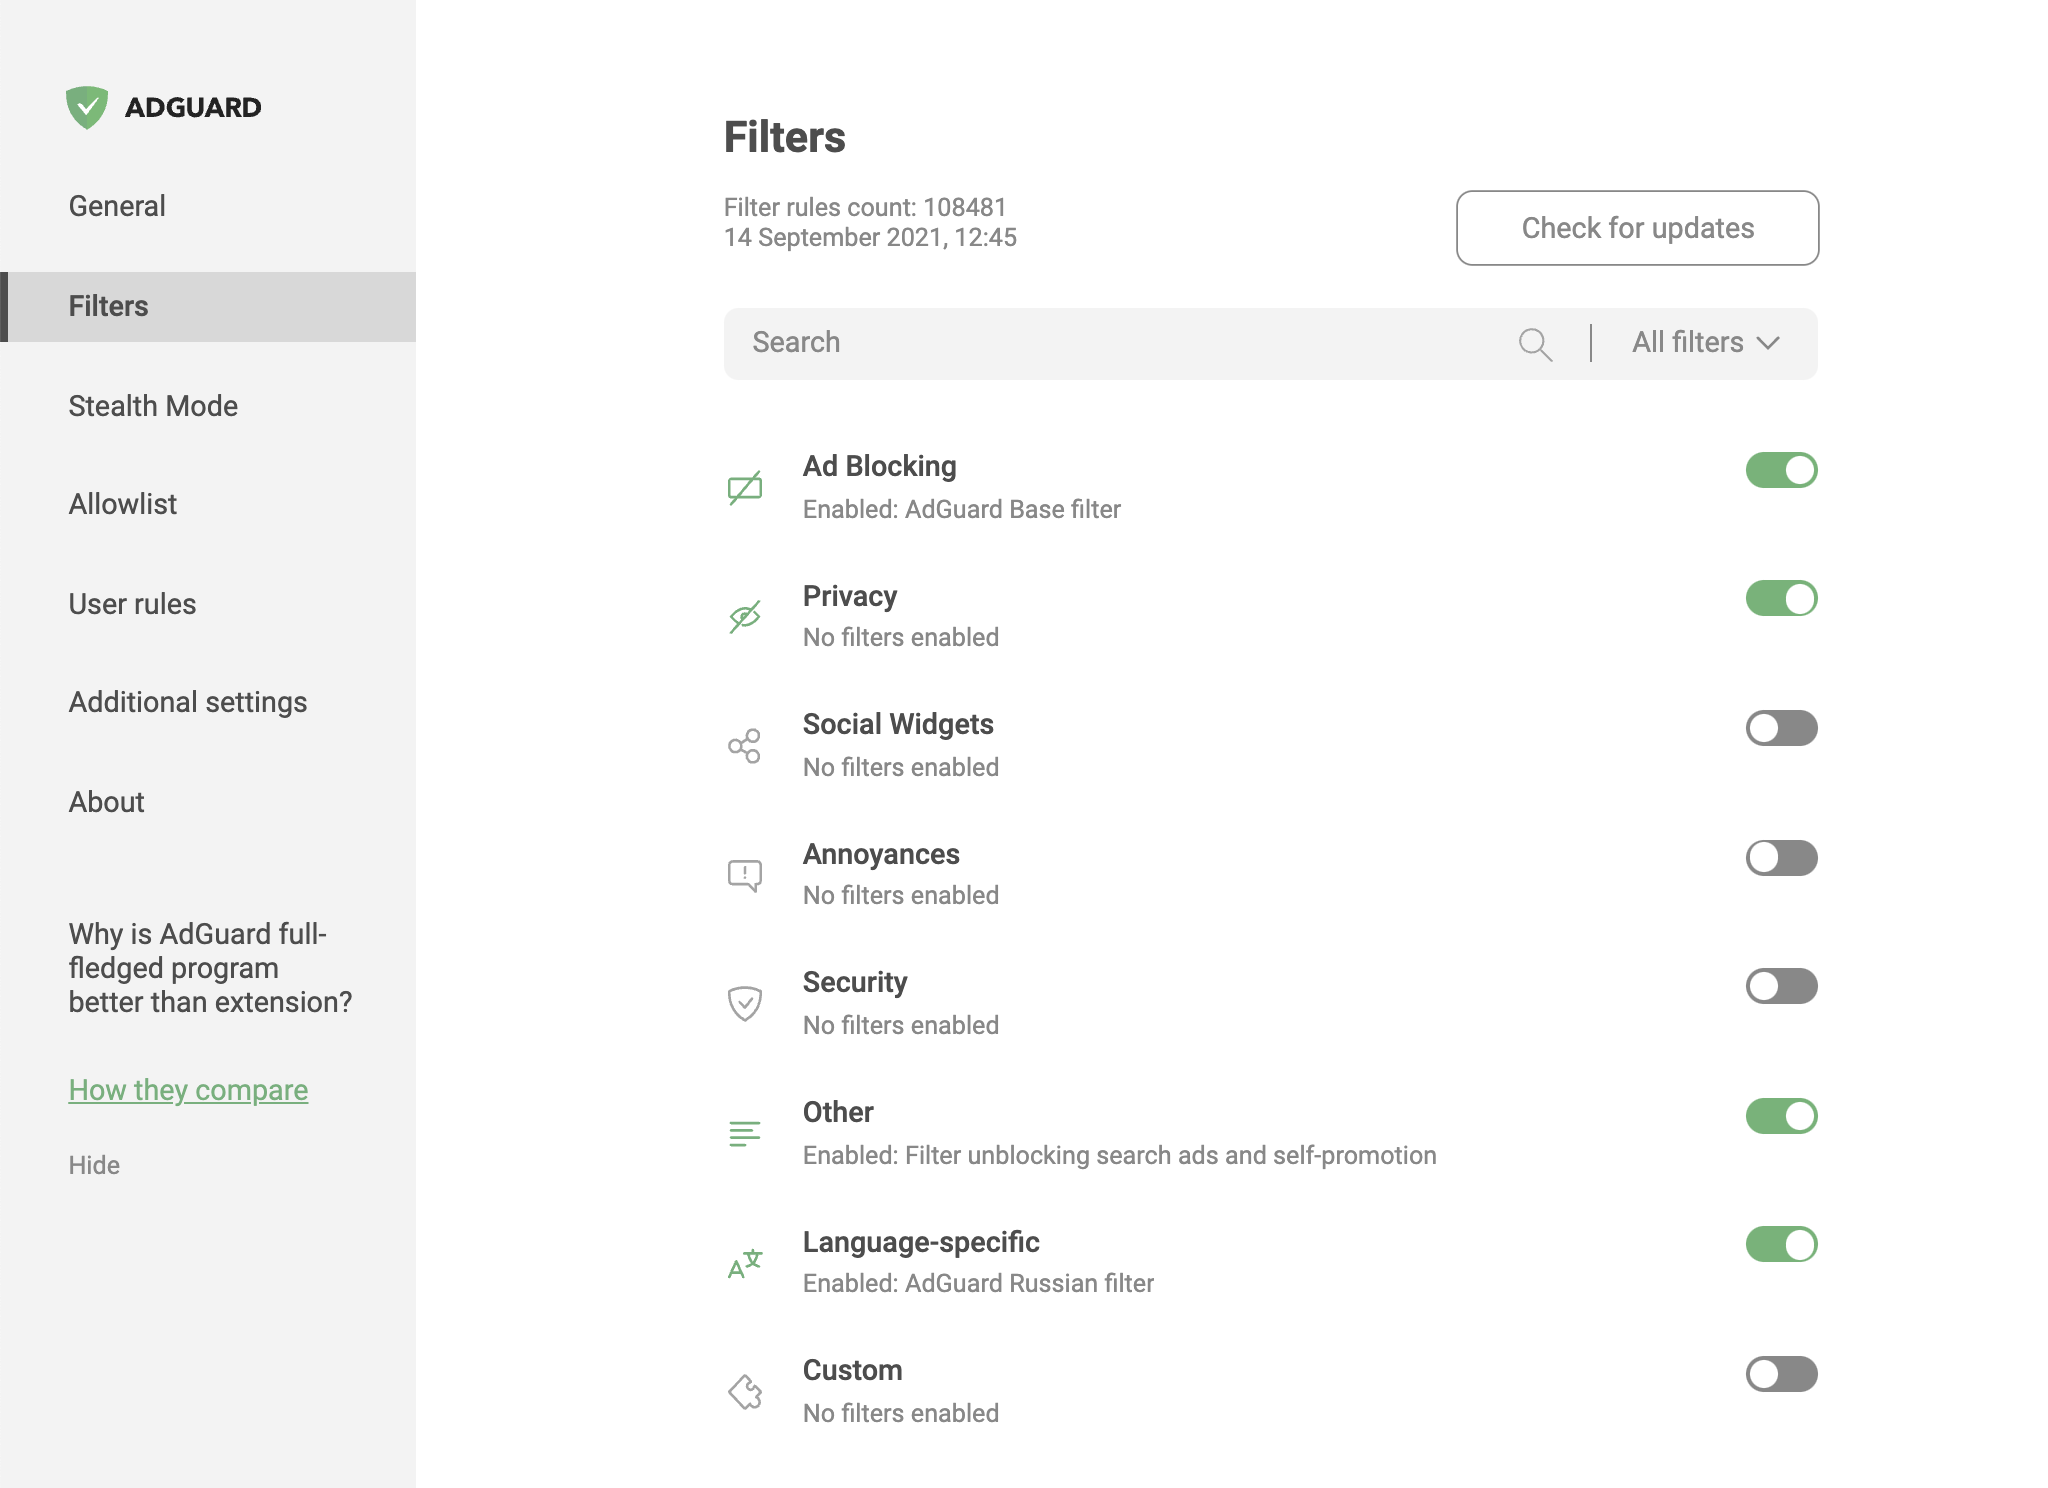Toggle the Privacy filter on
The image size is (2048, 1488).
coord(1781,598)
